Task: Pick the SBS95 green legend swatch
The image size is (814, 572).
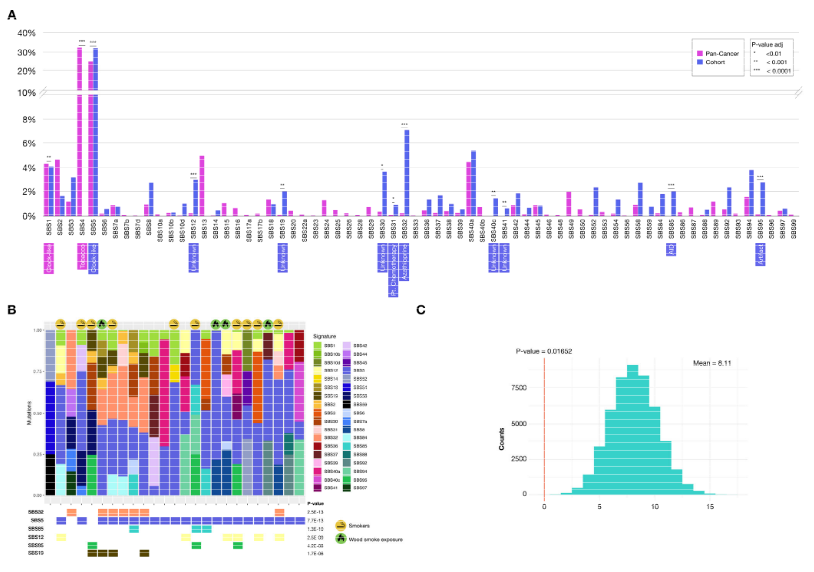Action: point(347,480)
